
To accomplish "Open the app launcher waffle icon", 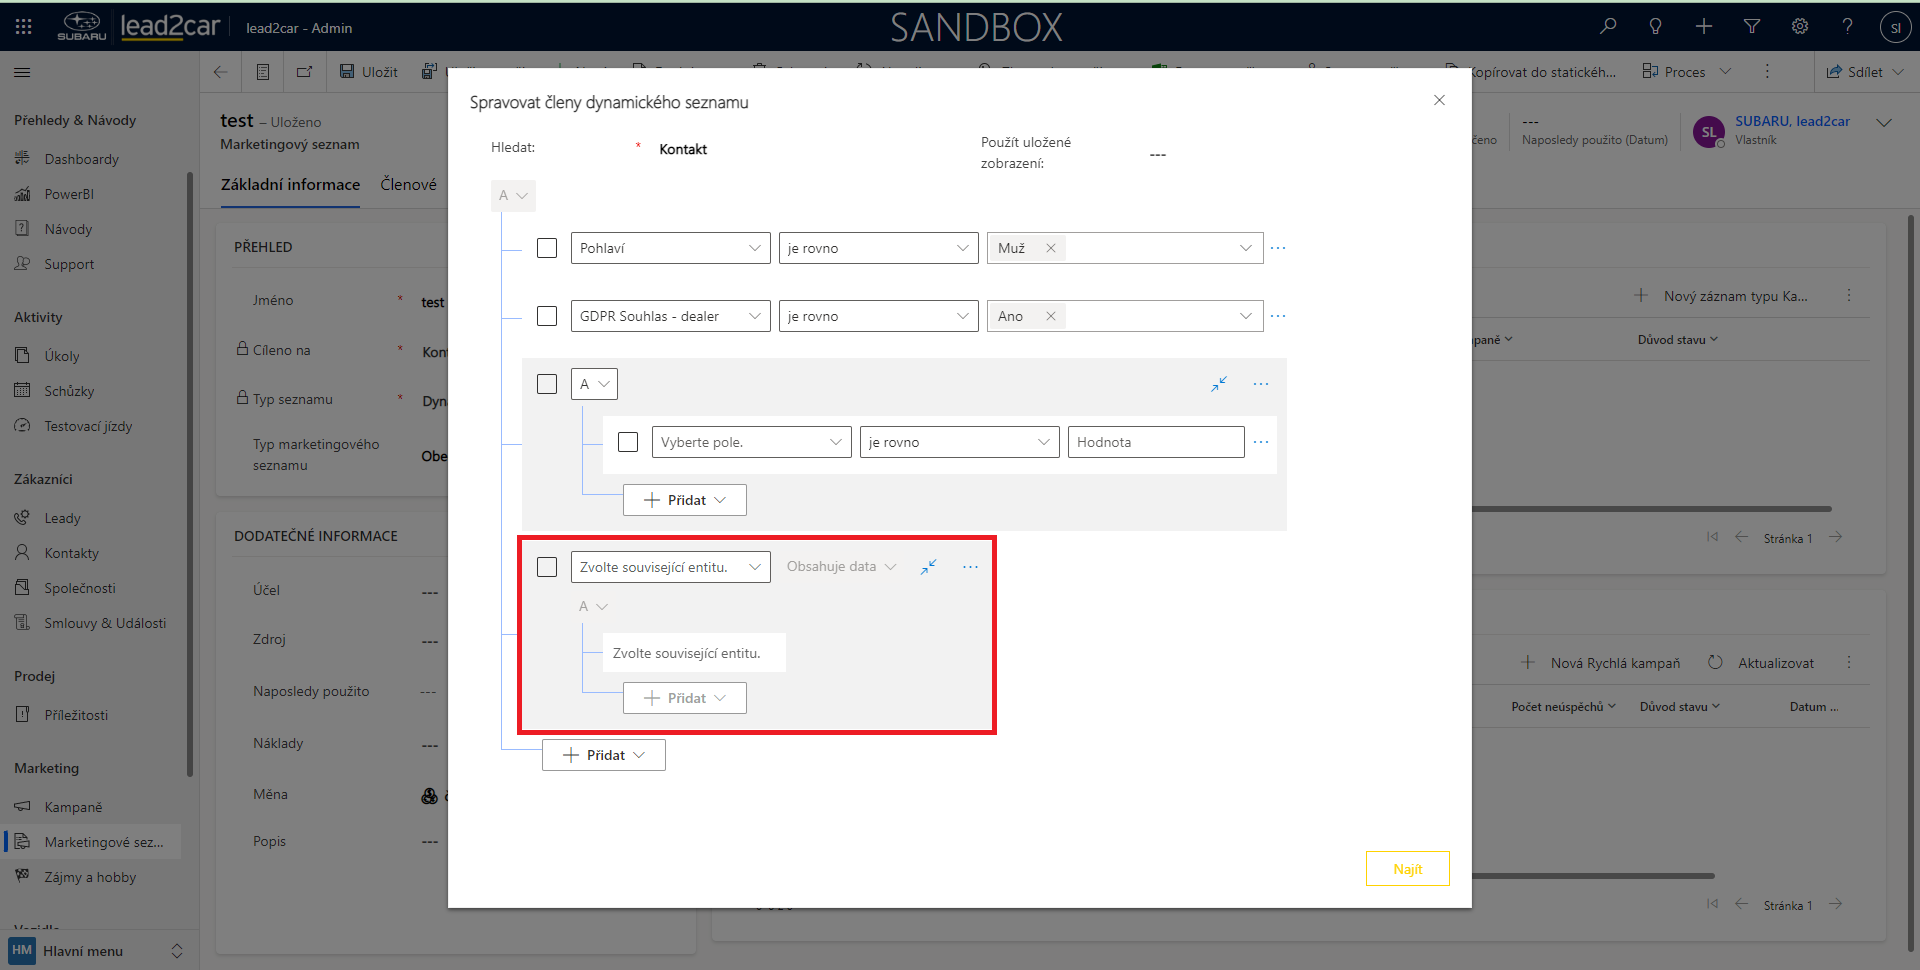I will (x=24, y=27).
